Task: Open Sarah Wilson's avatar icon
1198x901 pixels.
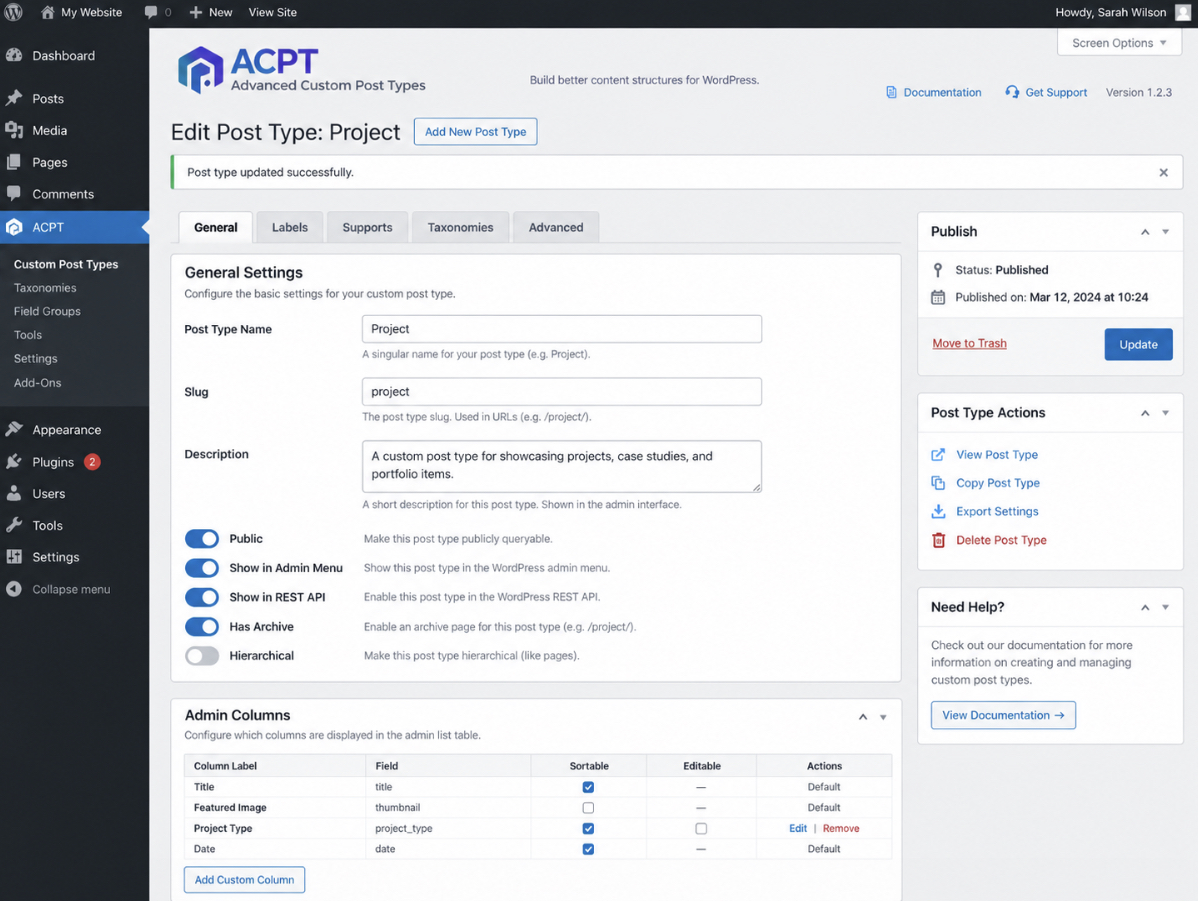Action: pos(1183,12)
